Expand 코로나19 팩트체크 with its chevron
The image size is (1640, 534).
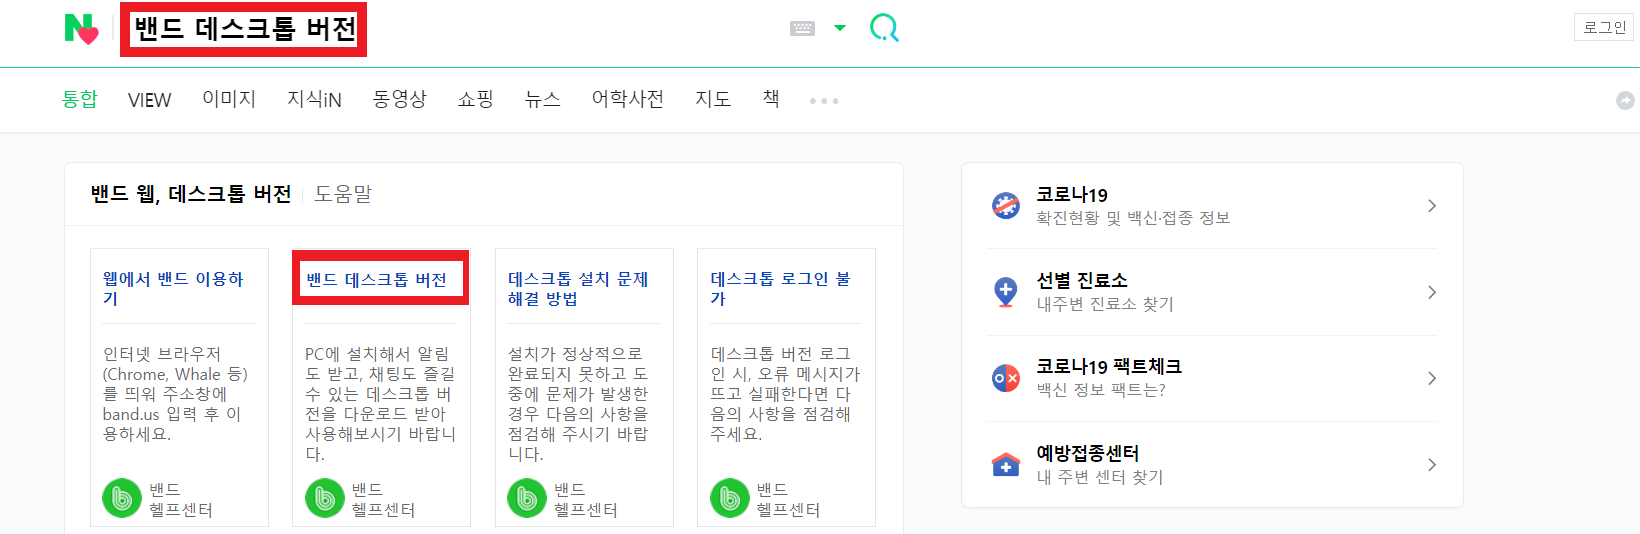pyautogui.click(x=1432, y=378)
